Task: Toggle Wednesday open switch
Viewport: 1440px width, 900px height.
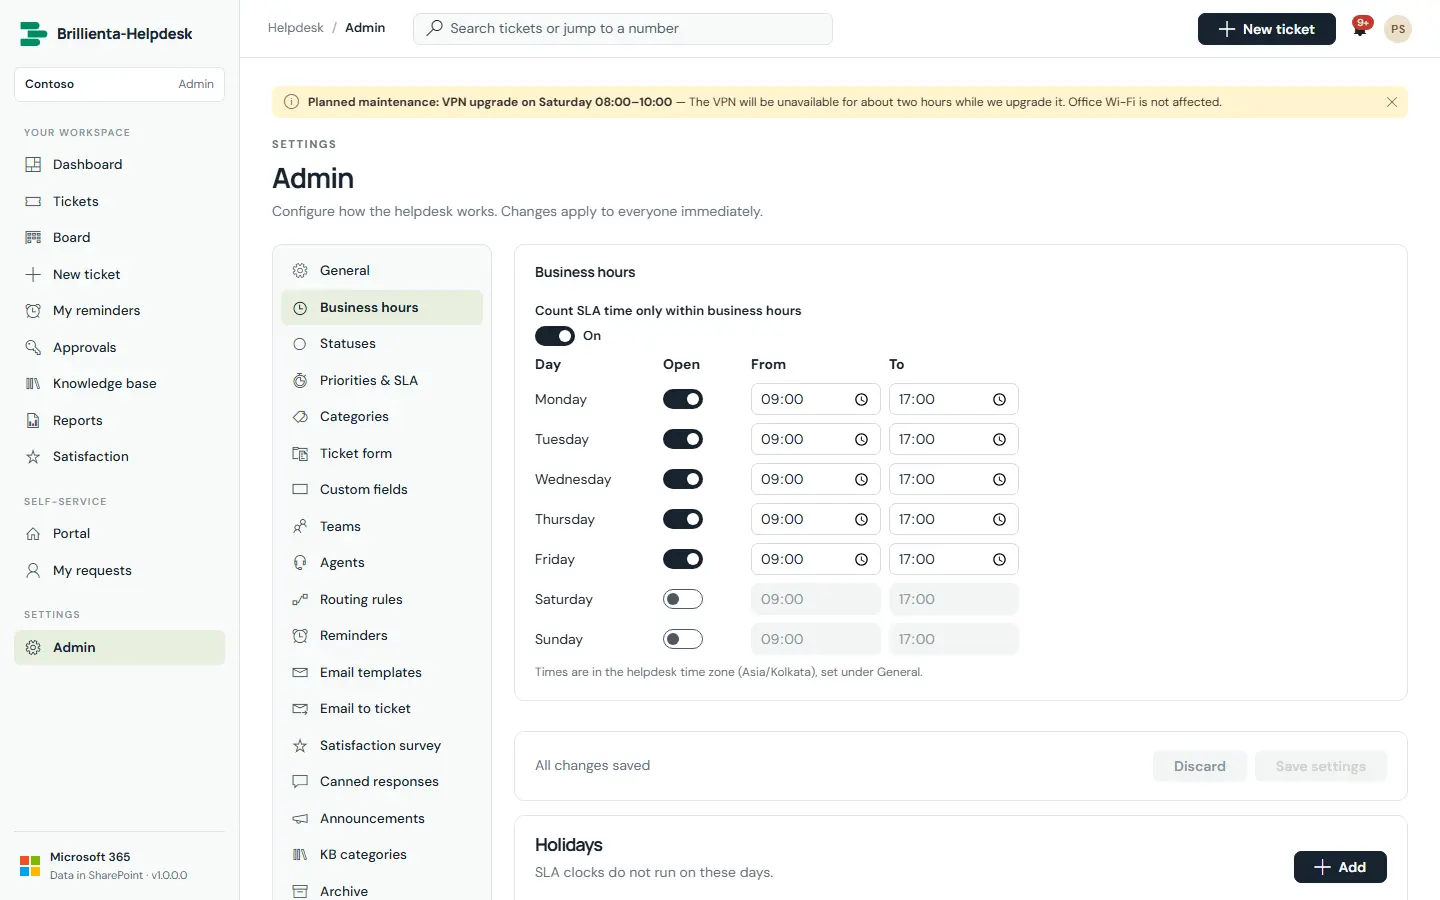Action: (x=683, y=479)
